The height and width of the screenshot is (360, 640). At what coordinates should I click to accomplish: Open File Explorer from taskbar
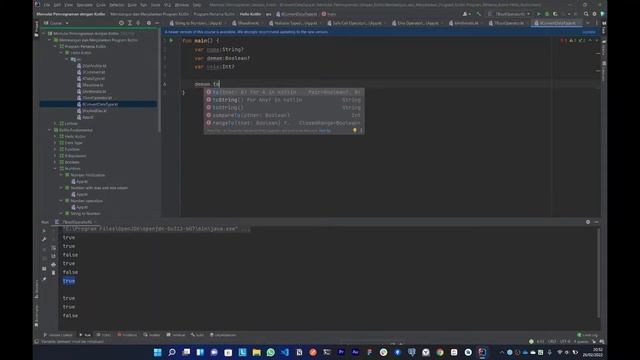click(x=256, y=352)
